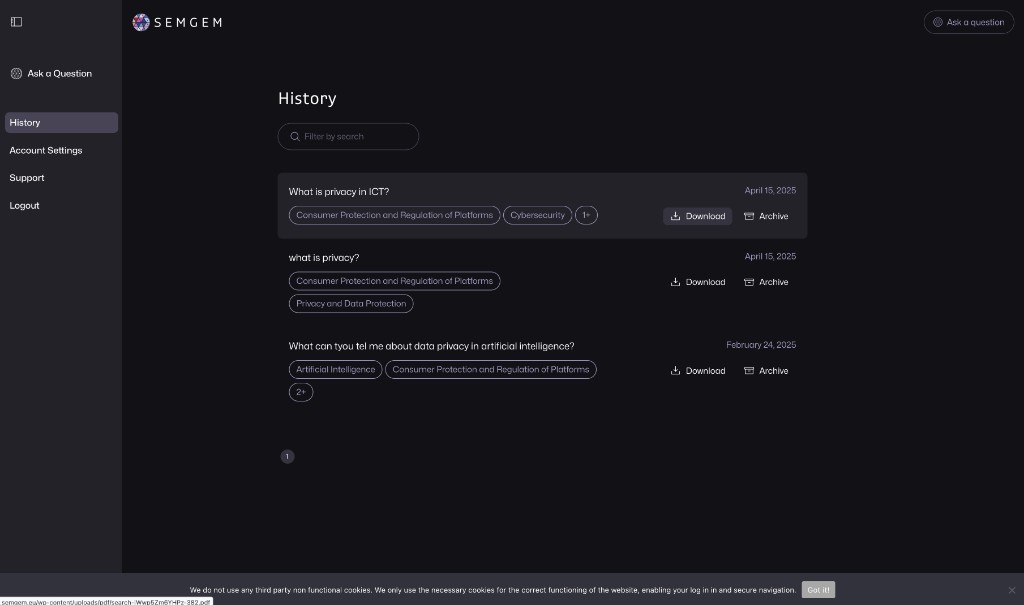Click the History page heading

coord(307,99)
